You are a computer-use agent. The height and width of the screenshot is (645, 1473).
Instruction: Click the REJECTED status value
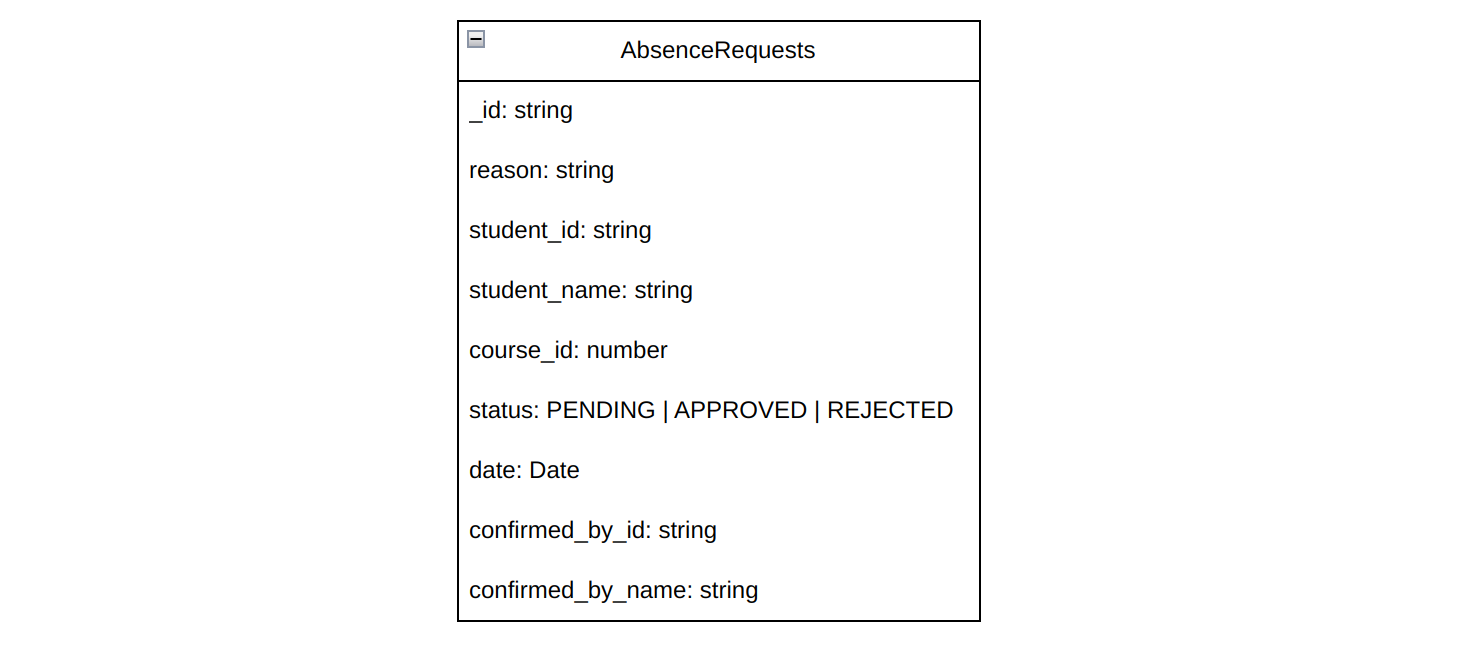[889, 410]
